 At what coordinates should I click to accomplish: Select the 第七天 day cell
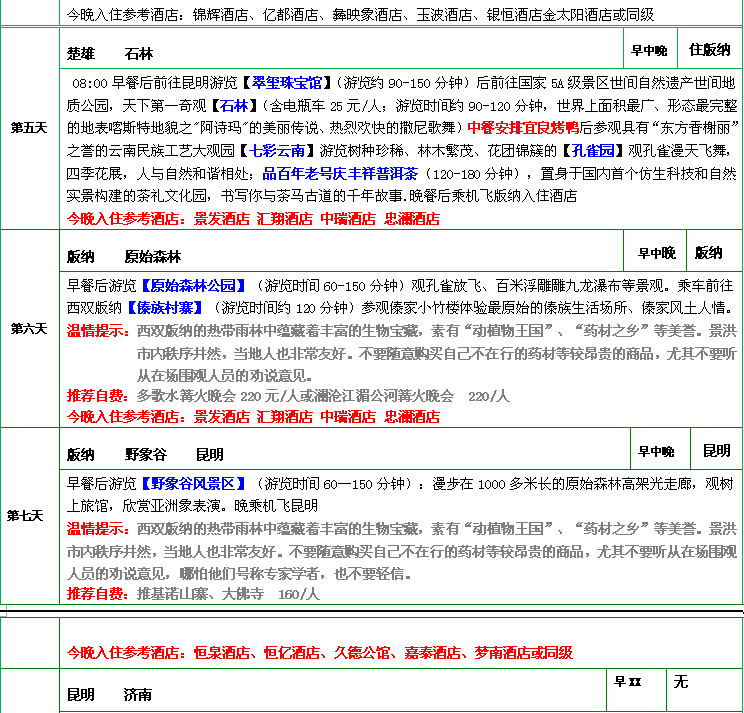pos(26,516)
